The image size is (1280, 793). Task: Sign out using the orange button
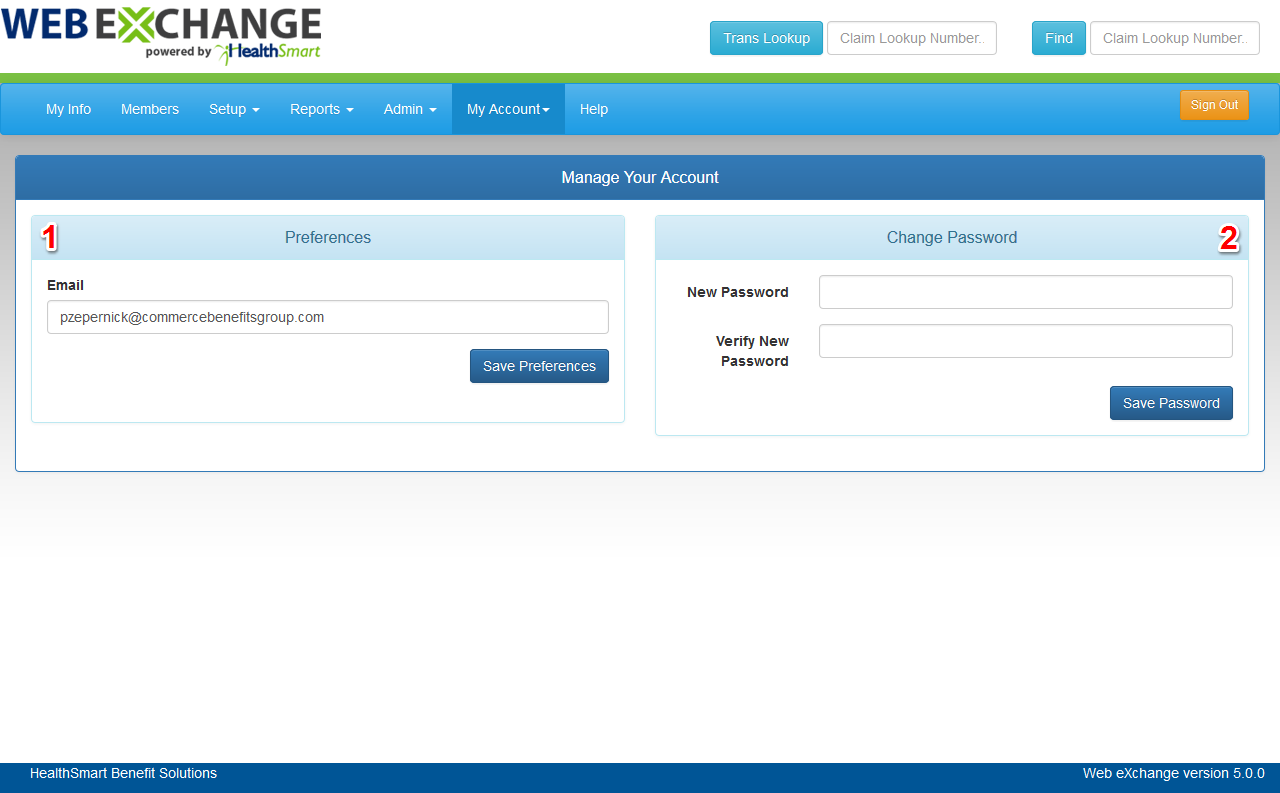(x=1214, y=105)
